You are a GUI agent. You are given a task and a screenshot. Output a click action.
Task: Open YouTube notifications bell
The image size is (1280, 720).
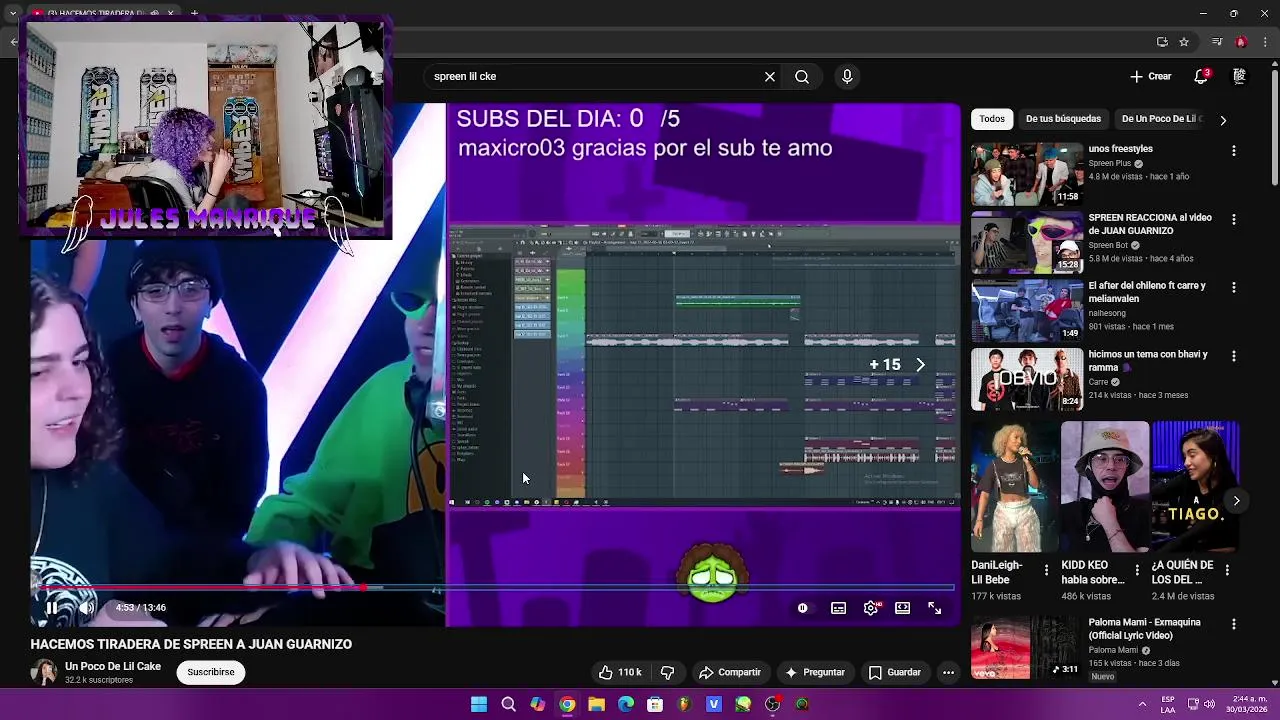(1201, 76)
